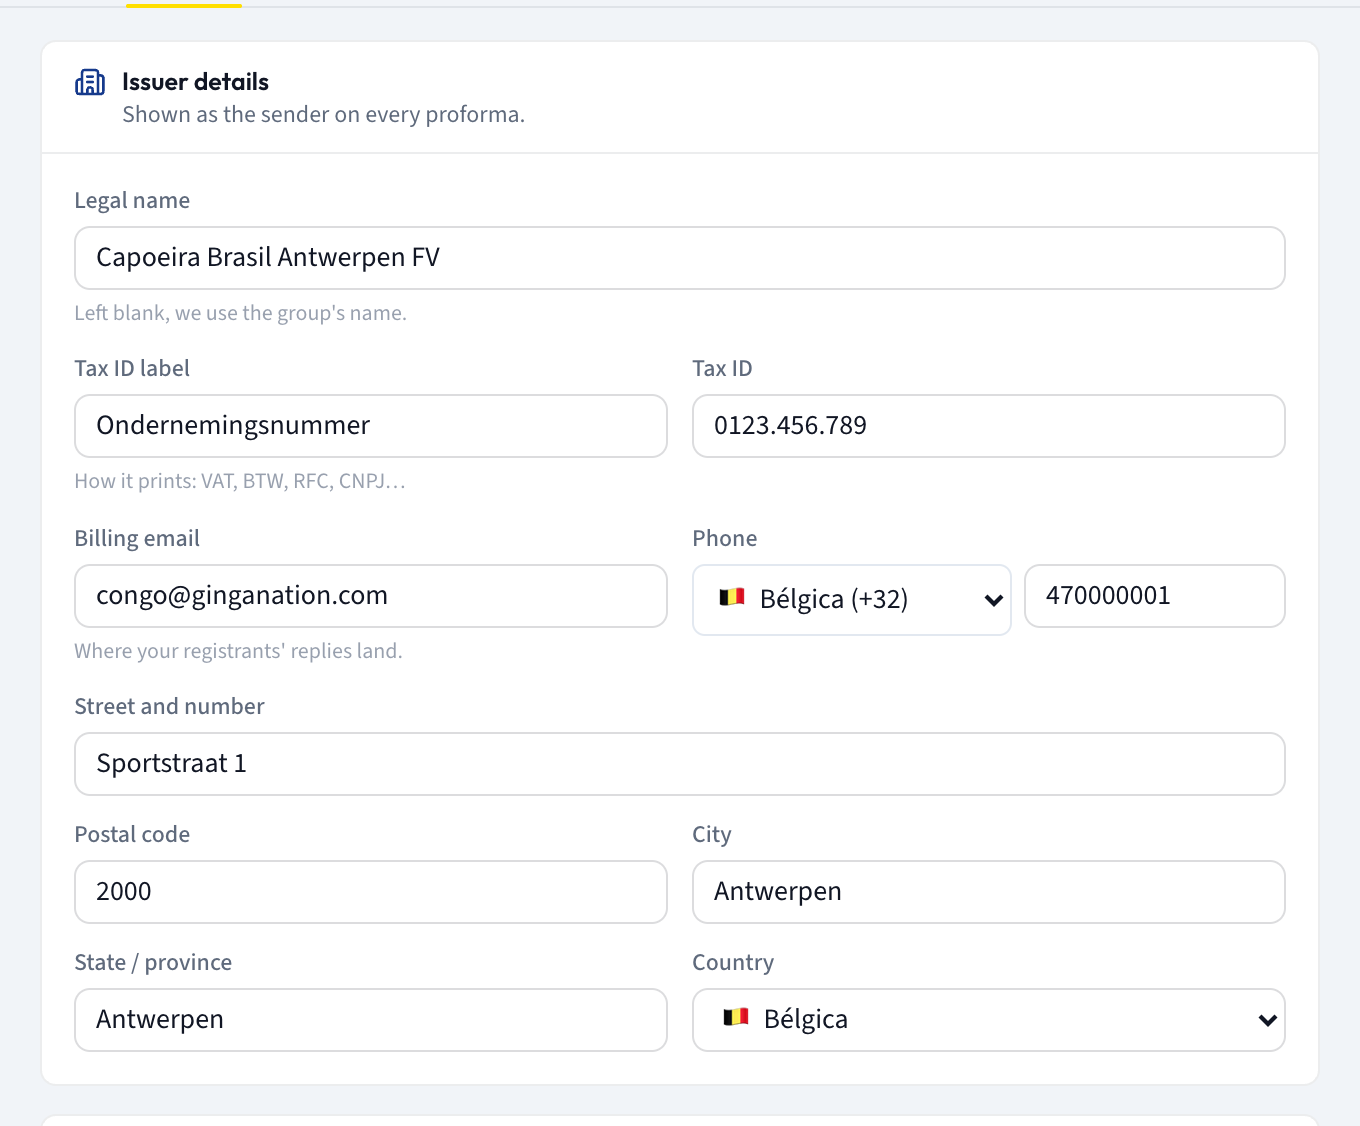Click the Phone label
Image resolution: width=1360 pixels, height=1126 pixels.
click(725, 538)
